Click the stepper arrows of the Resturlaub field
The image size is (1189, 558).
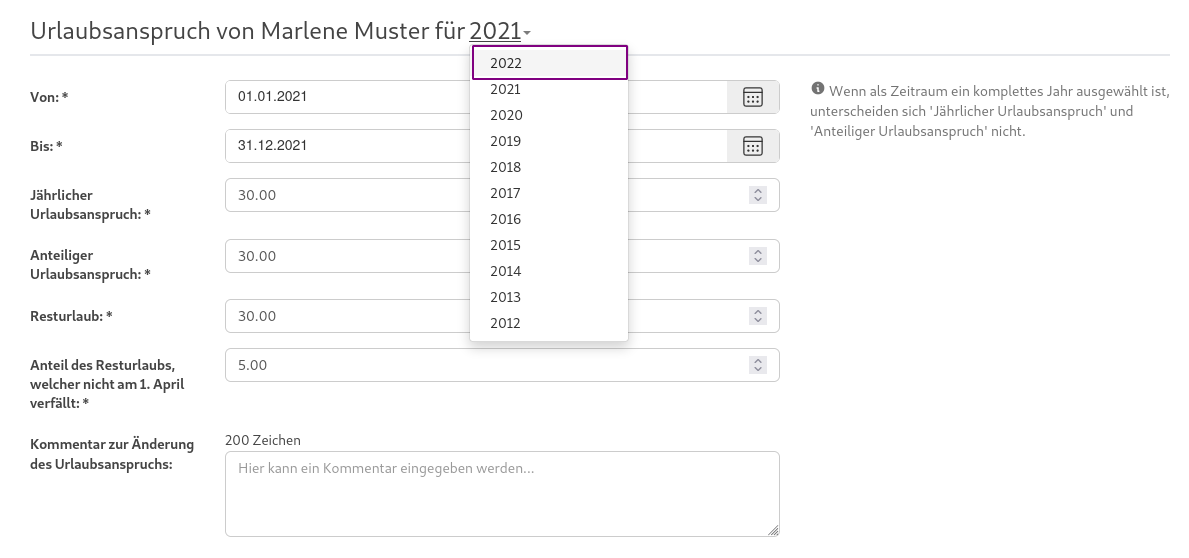click(x=758, y=316)
